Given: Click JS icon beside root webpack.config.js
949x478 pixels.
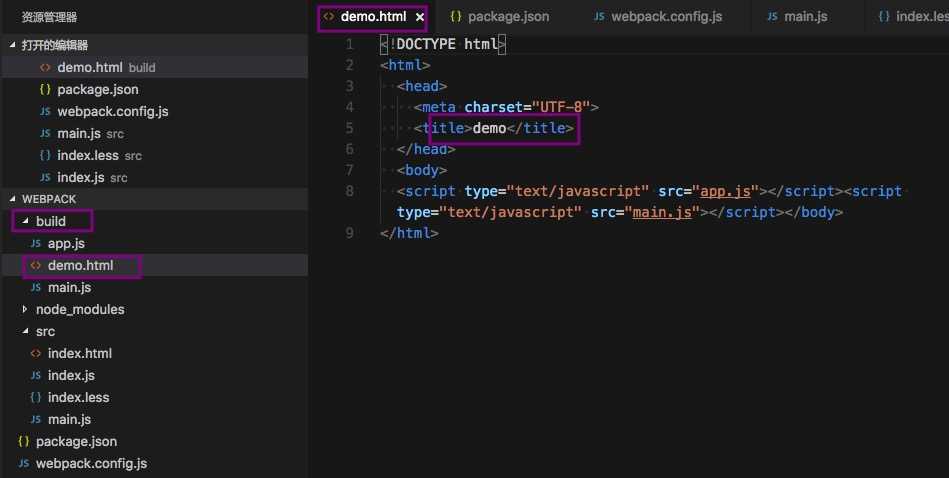Looking at the screenshot, I should 24,463.
